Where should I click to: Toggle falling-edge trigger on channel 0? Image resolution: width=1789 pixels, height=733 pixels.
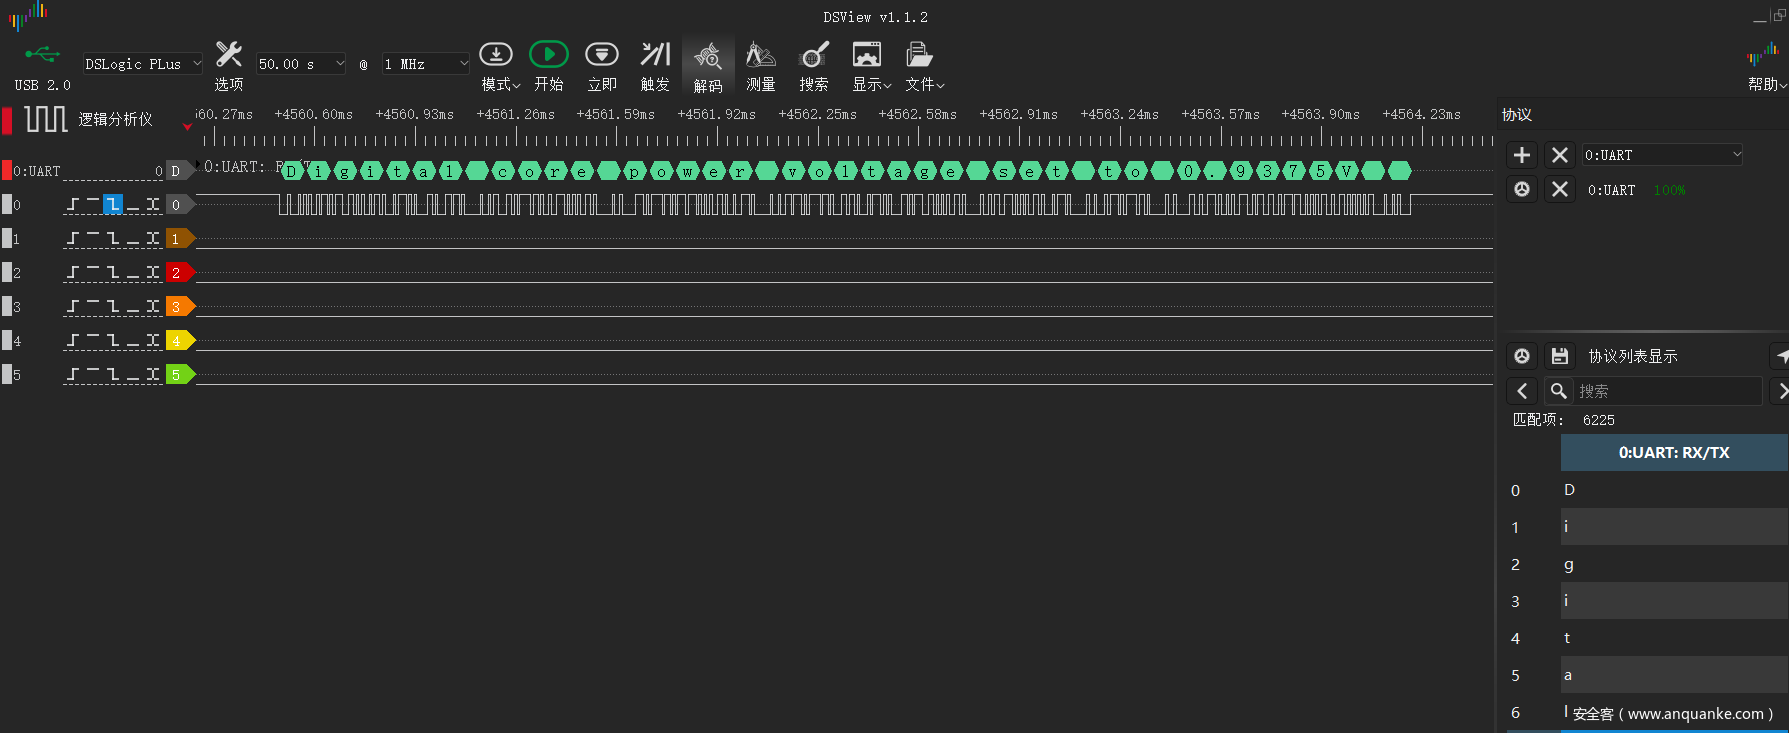click(x=113, y=205)
